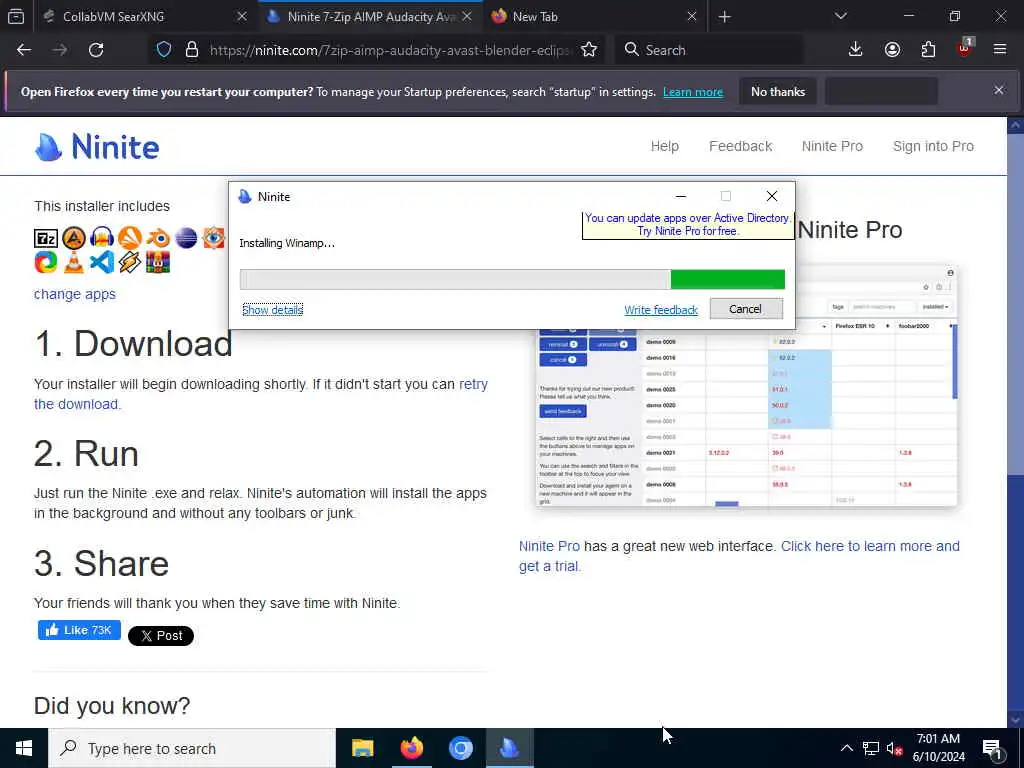Dismiss the Firefox startup notification bar
The height and width of the screenshot is (768, 1024).
point(999,90)
